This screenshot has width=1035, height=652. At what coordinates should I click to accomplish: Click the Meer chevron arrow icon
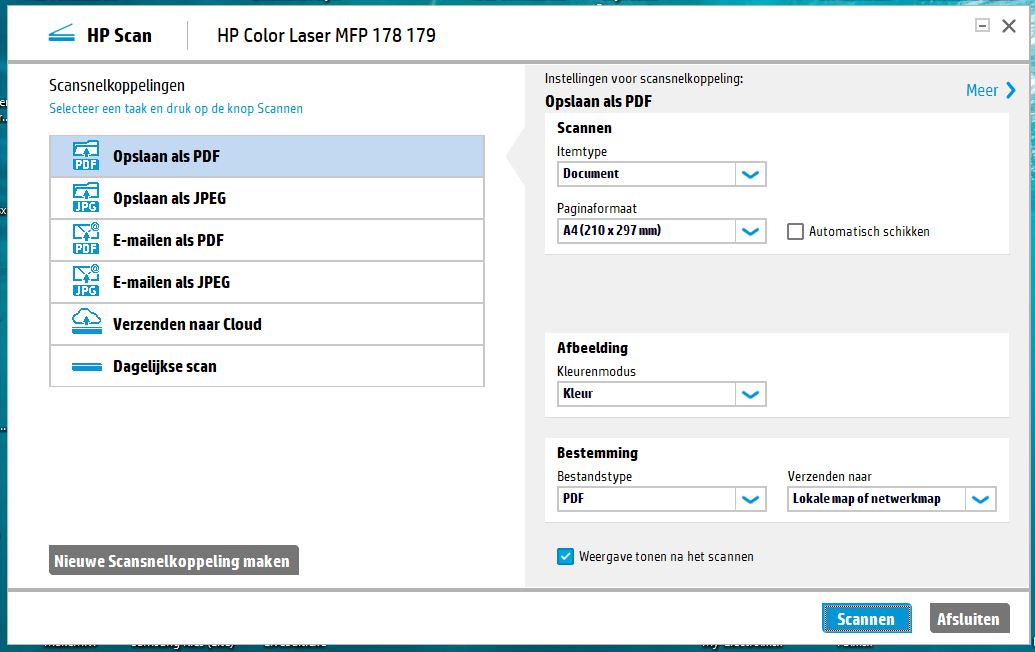click(1010, 91)
